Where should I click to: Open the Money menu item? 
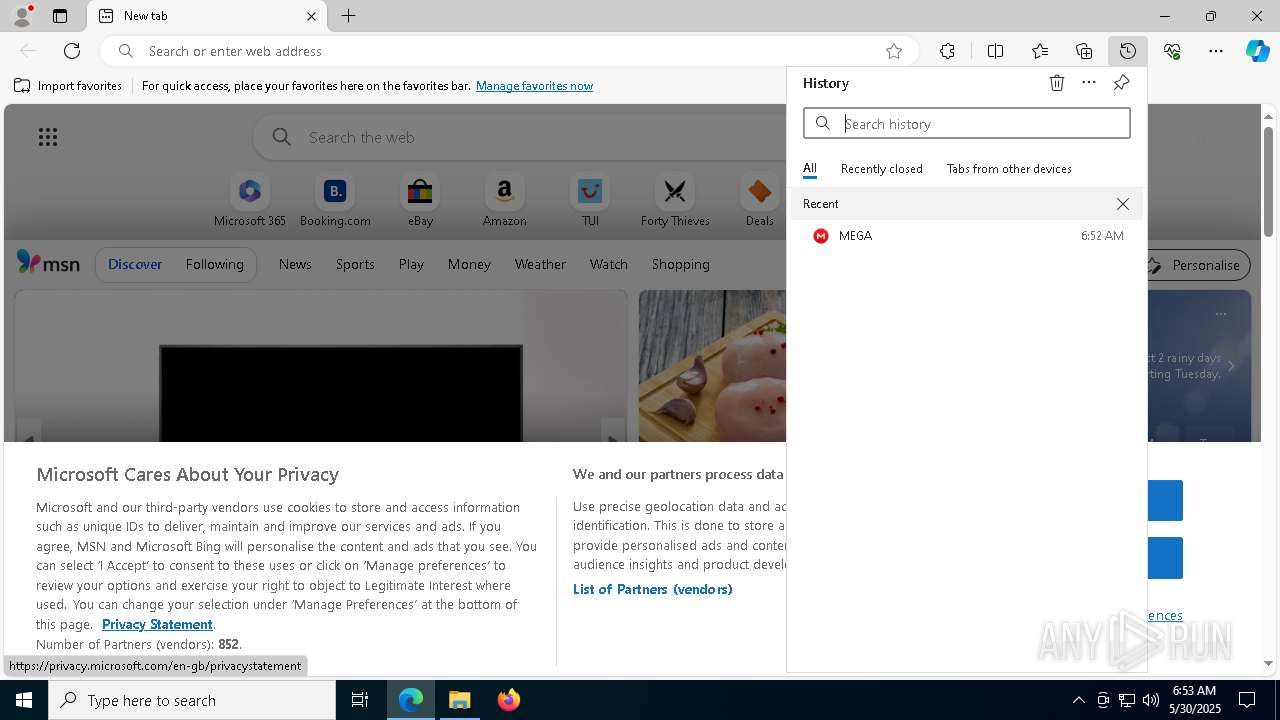click(469, 264)
